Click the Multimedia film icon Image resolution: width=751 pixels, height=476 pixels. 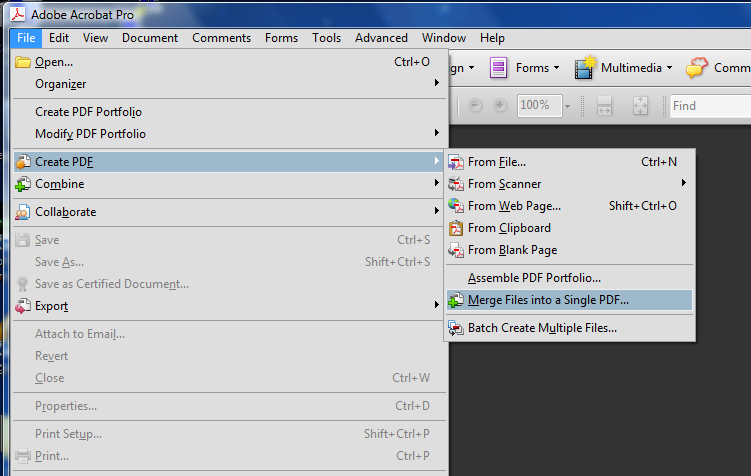(585, 68)
